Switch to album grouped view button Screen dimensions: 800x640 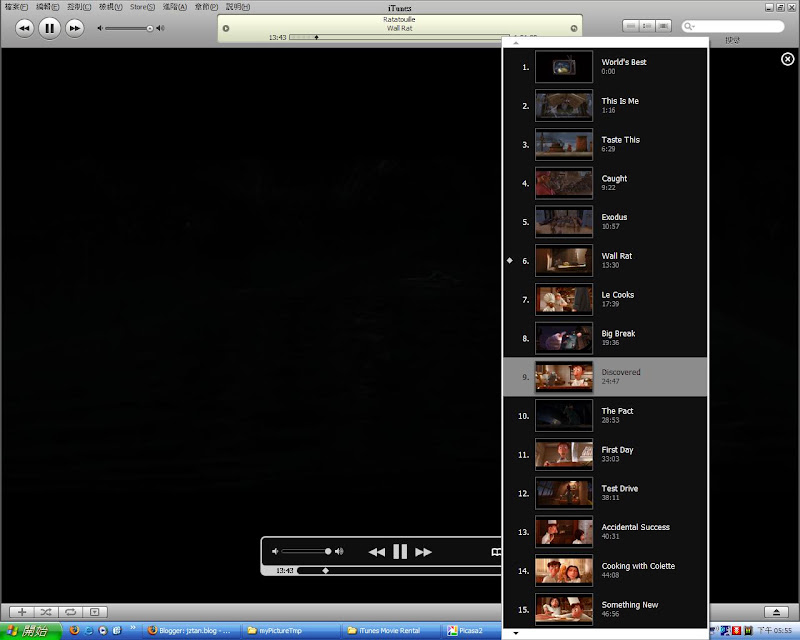tap(647, 26)
